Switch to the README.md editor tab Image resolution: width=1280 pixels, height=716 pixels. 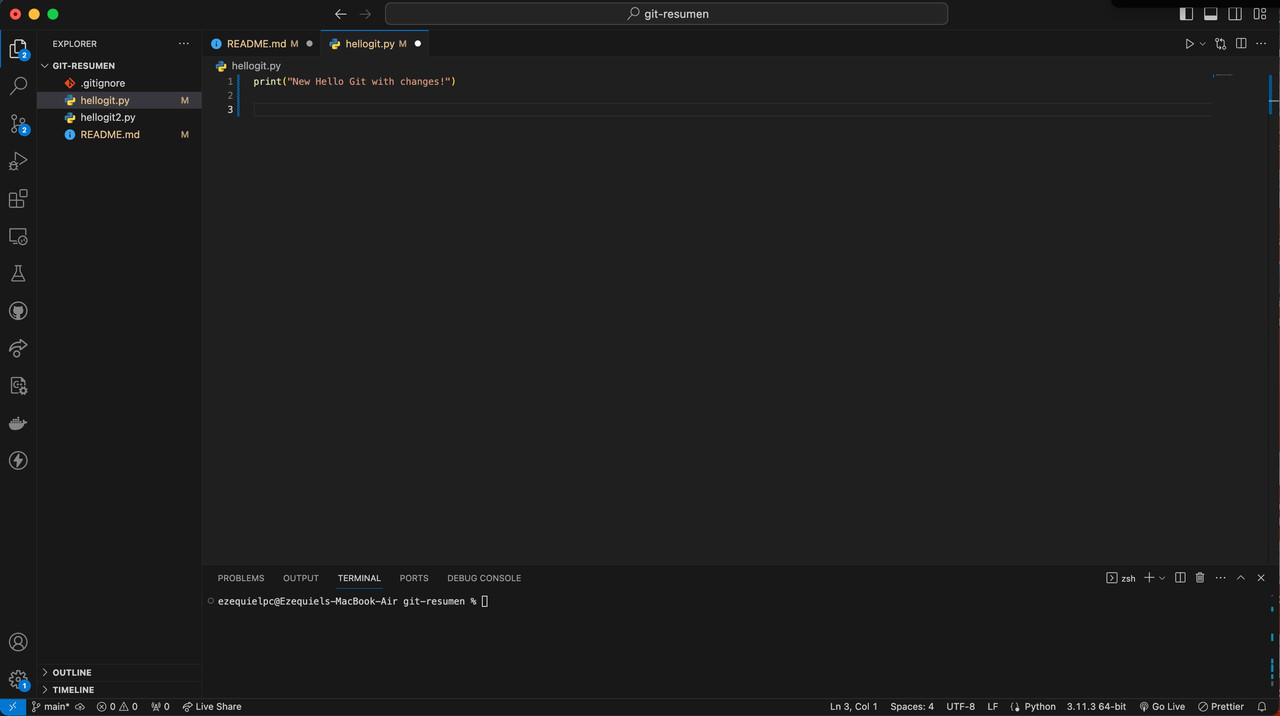(x=256, y=44)
